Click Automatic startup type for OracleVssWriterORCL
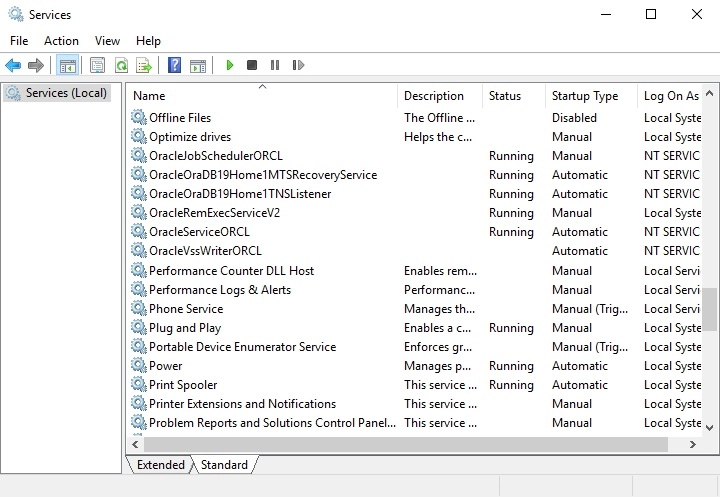 click(x=579, y=251)
